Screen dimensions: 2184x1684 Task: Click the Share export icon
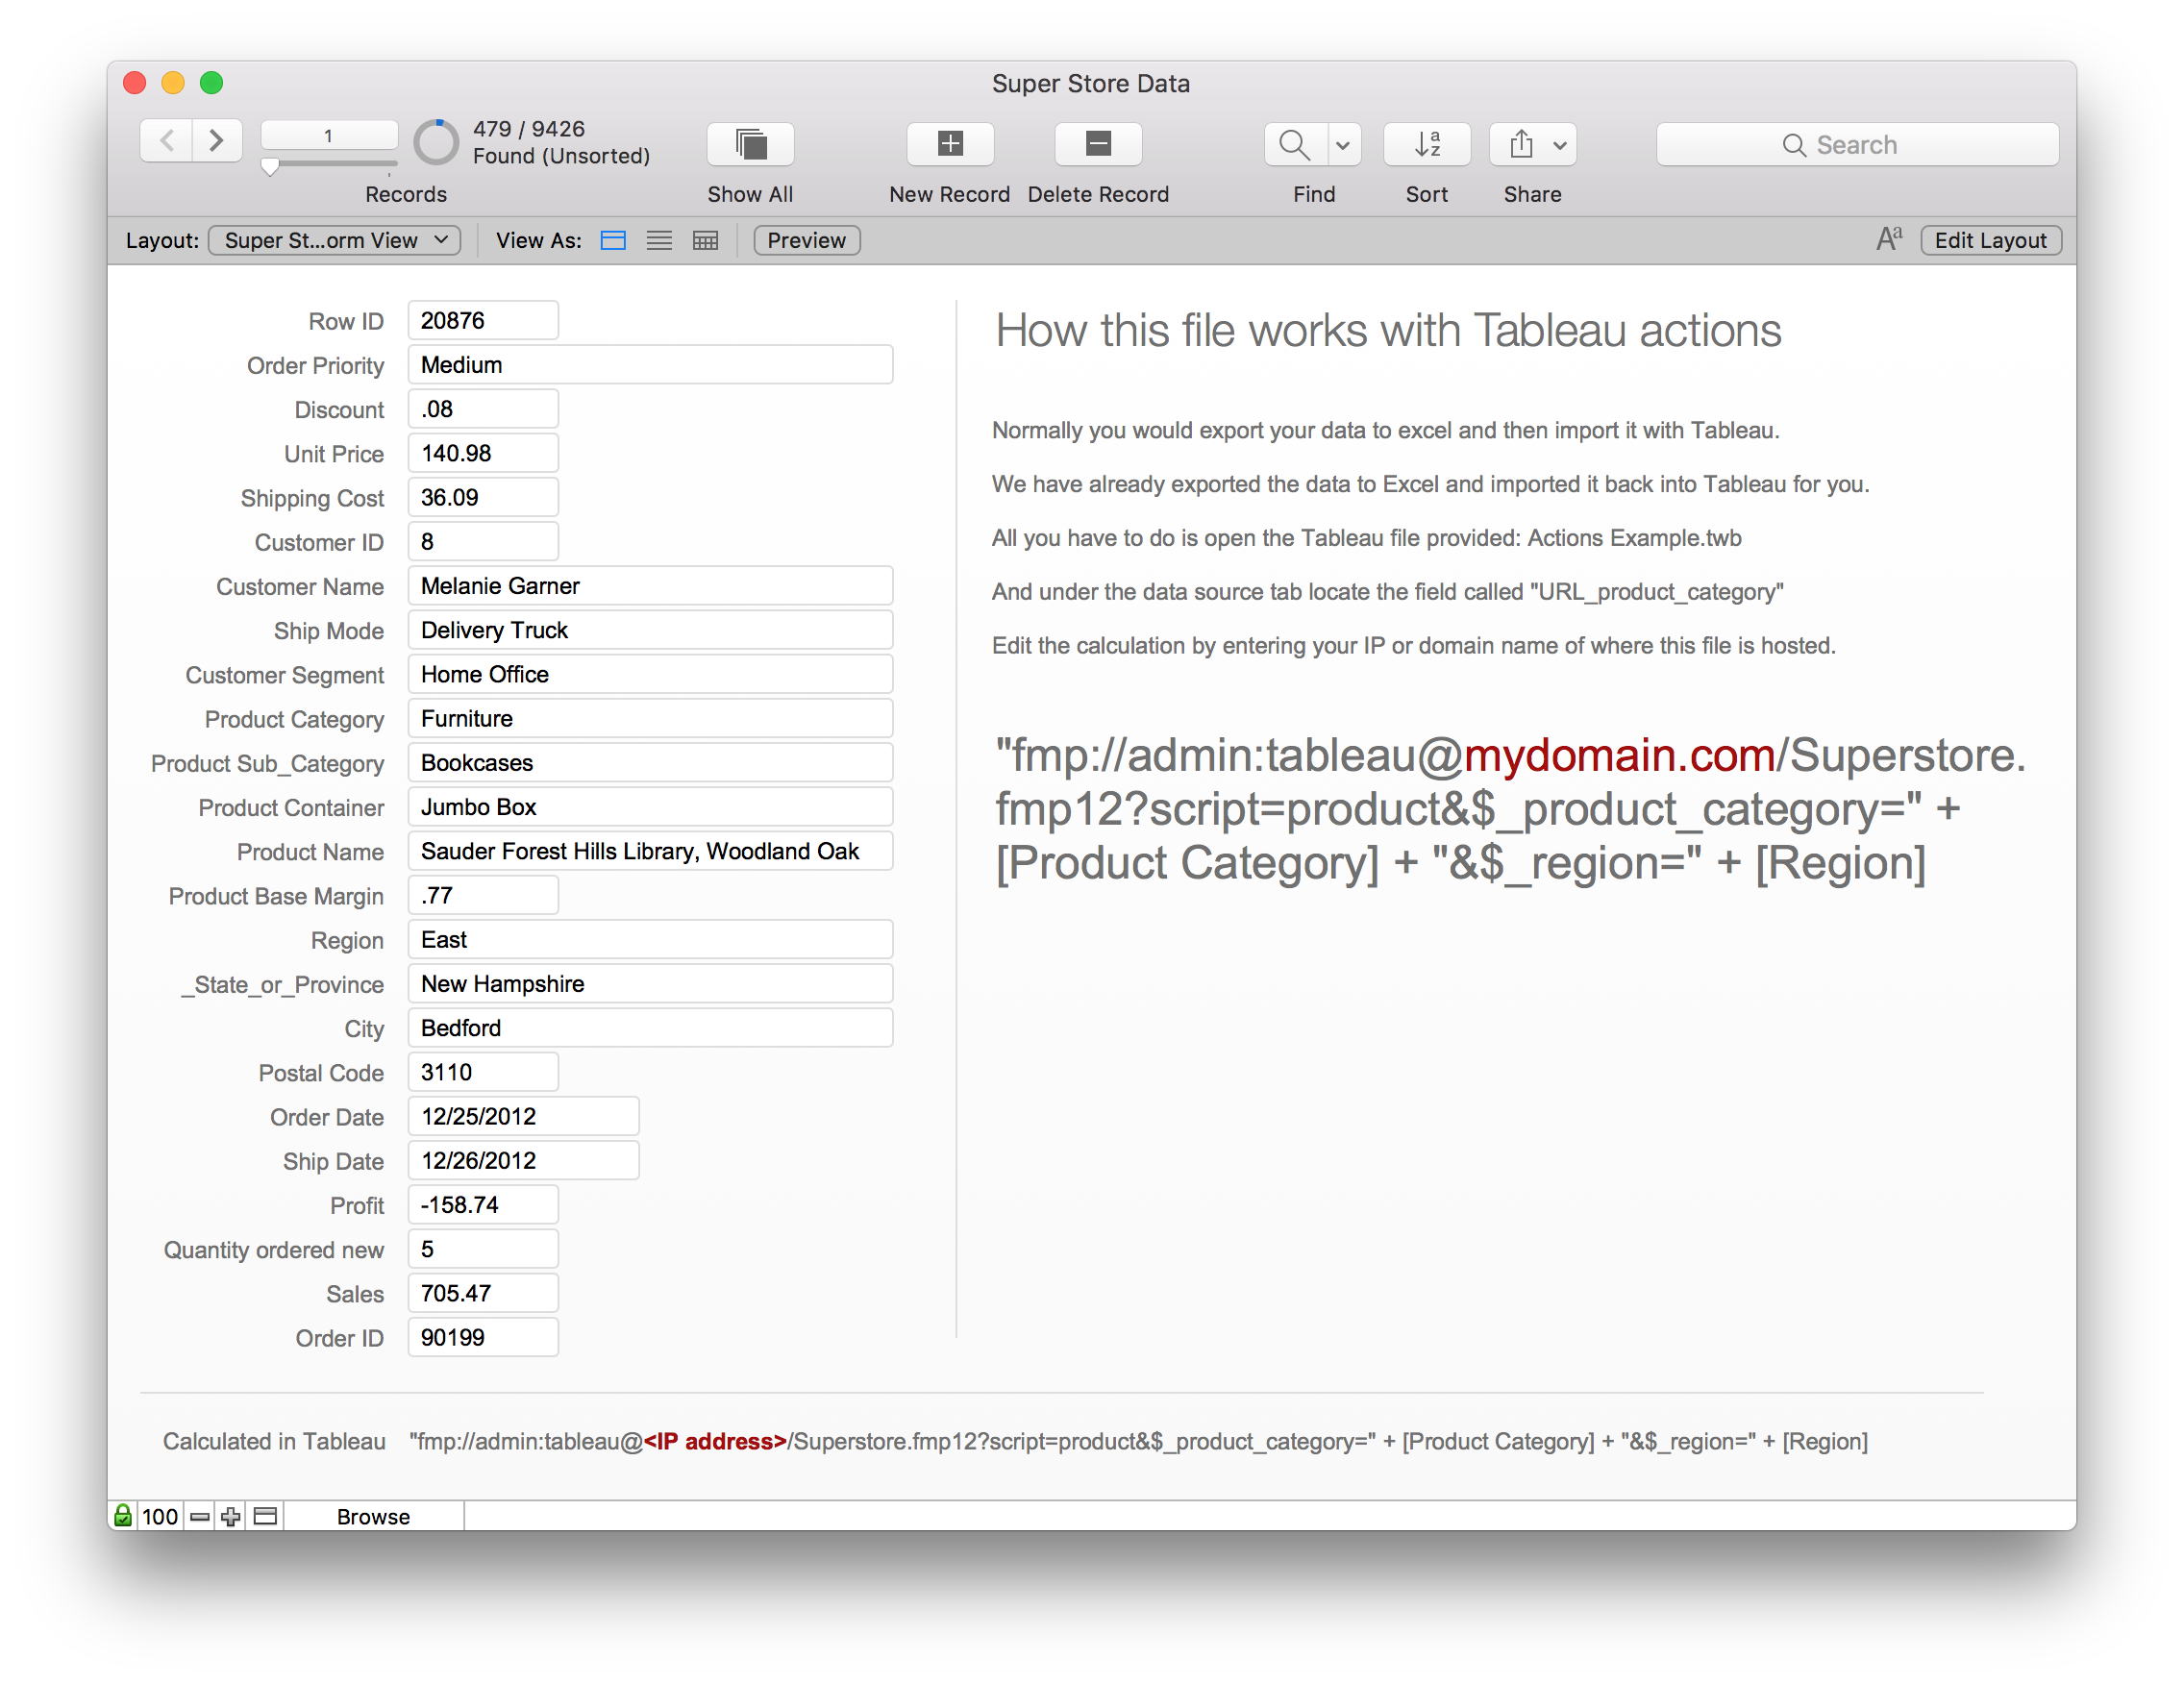(1520, 145)
